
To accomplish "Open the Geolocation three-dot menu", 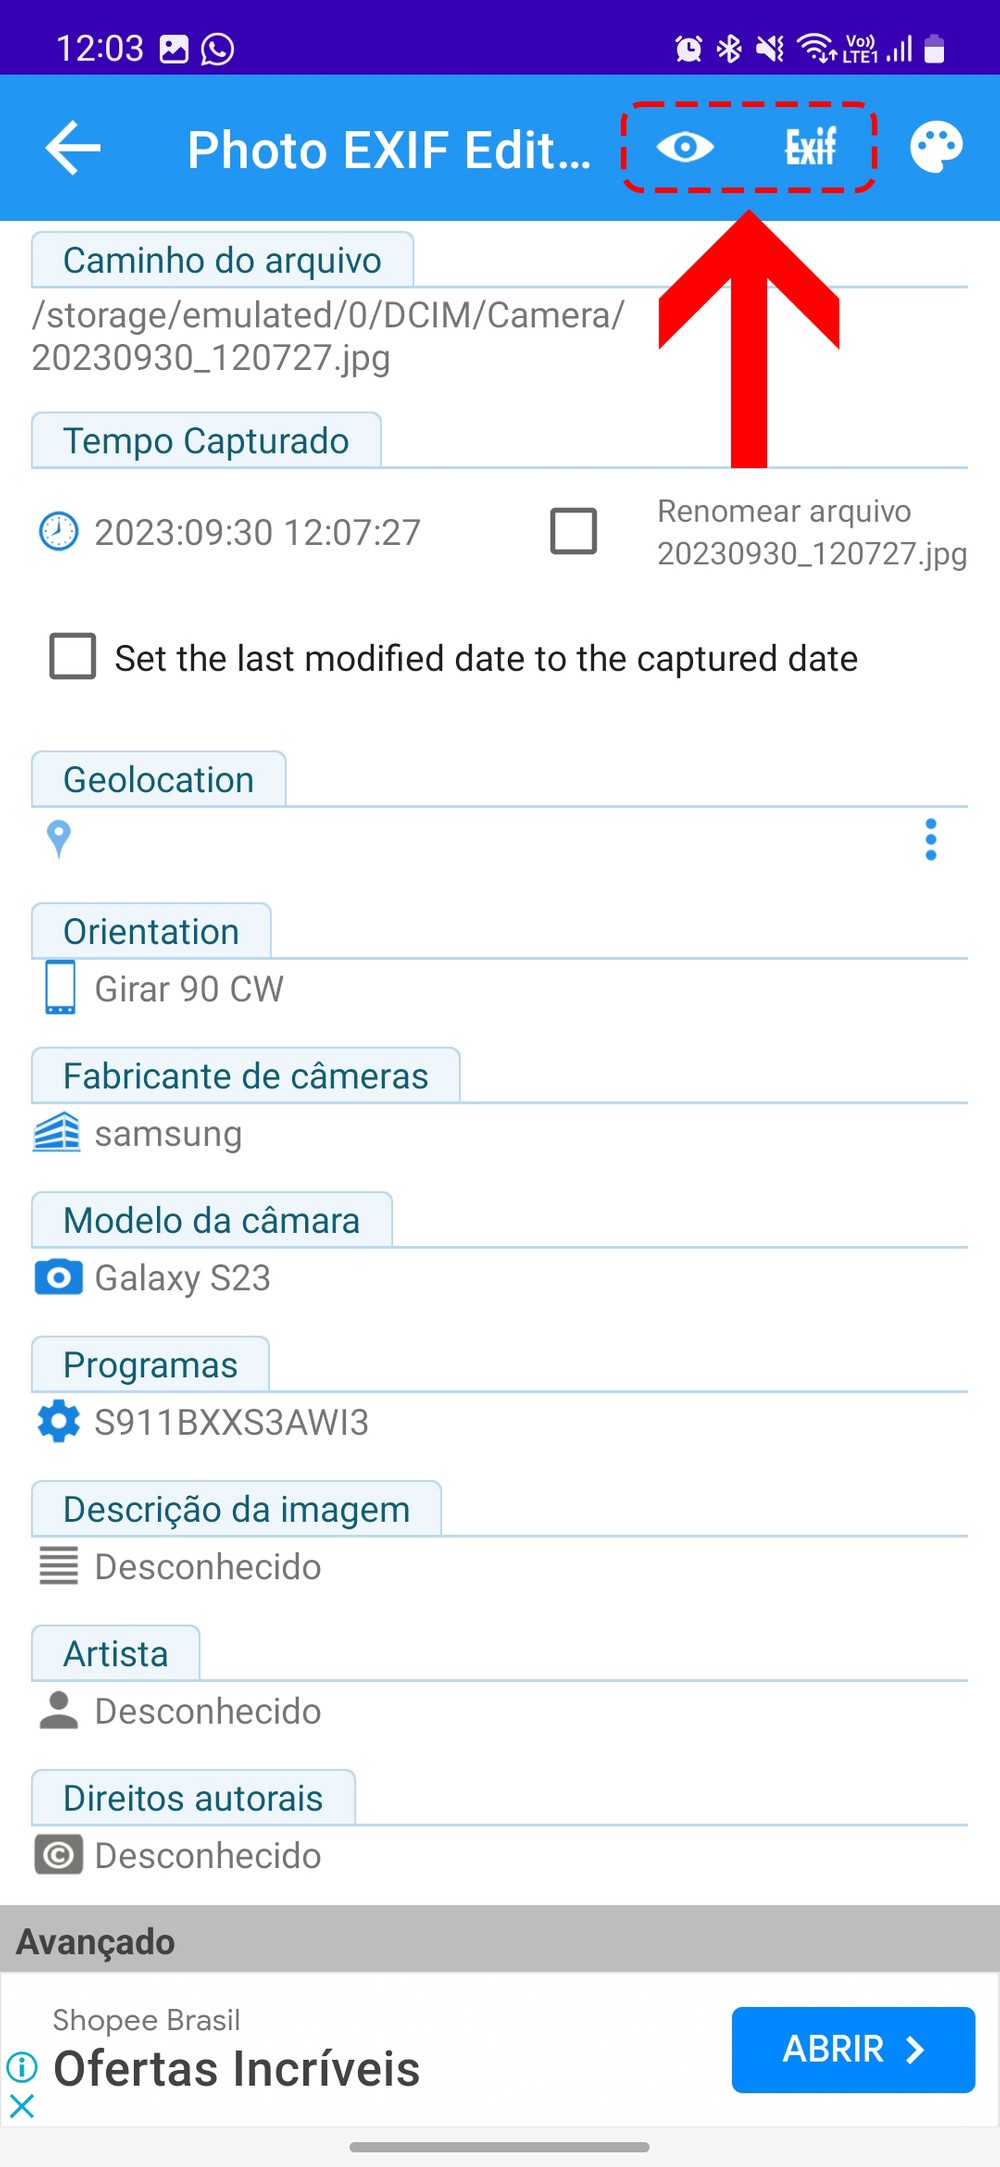I will (x=931, y=840).
